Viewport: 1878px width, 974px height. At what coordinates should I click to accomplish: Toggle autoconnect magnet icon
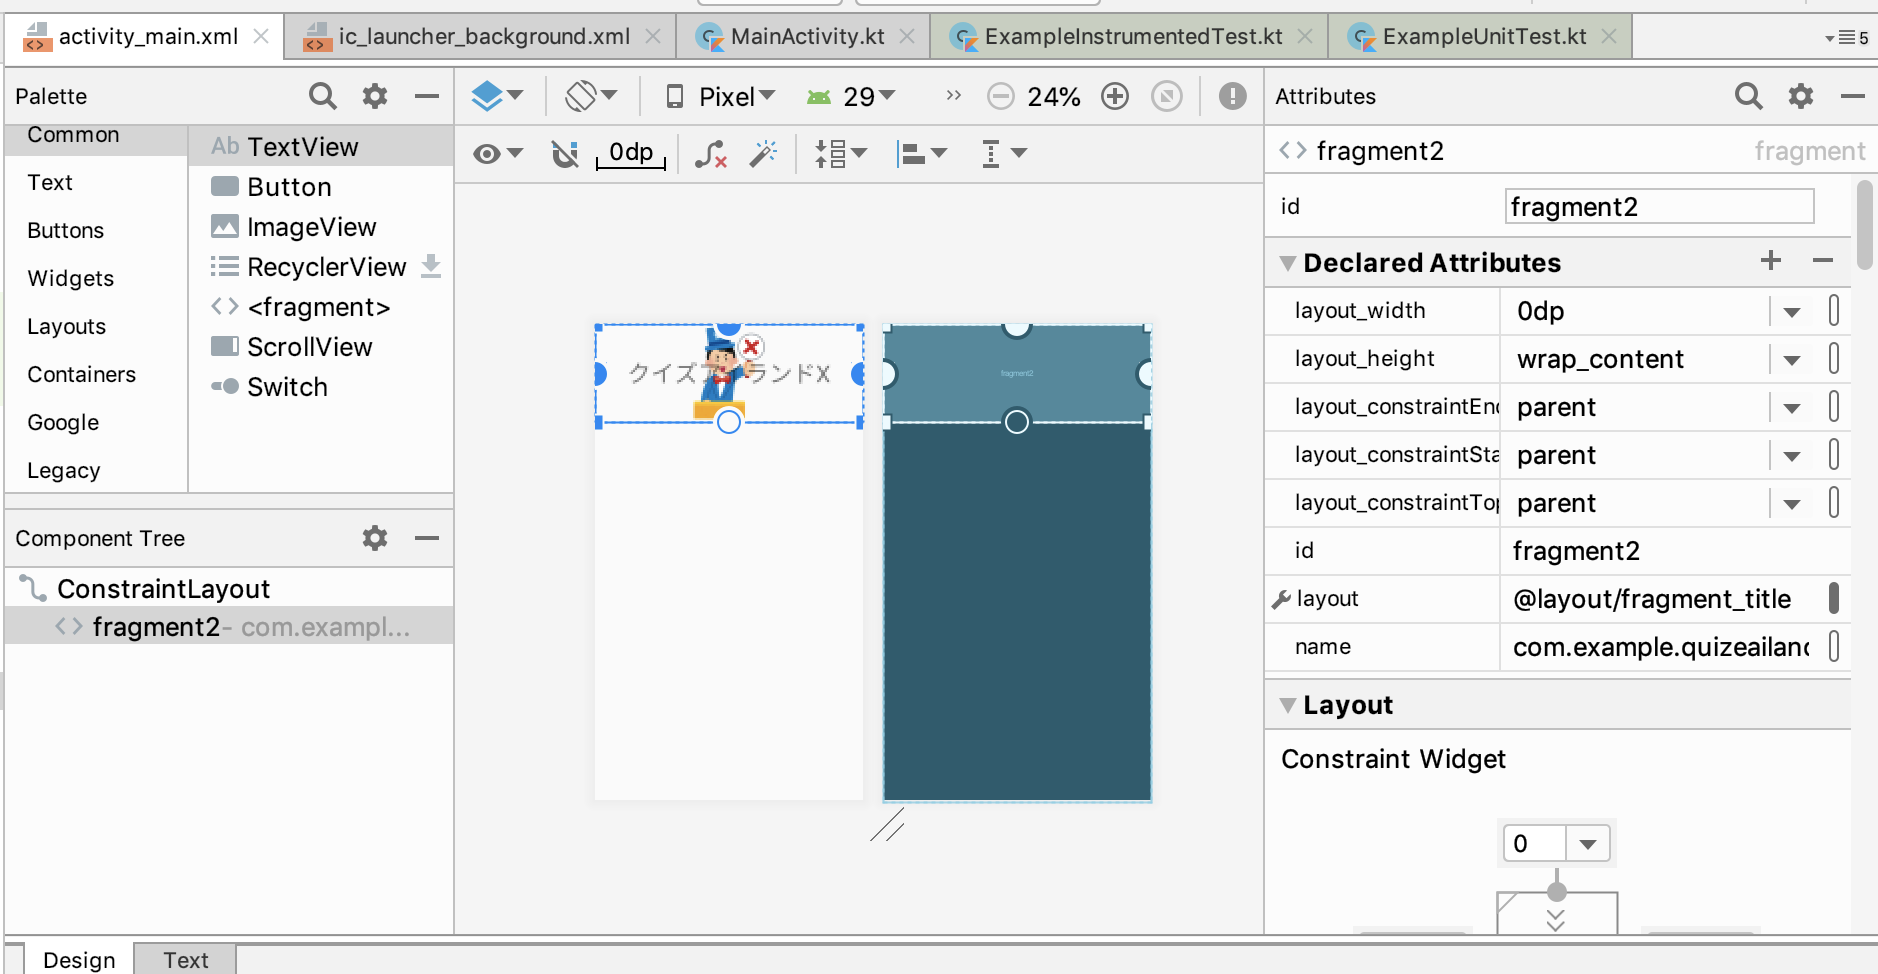pos(565,154)
